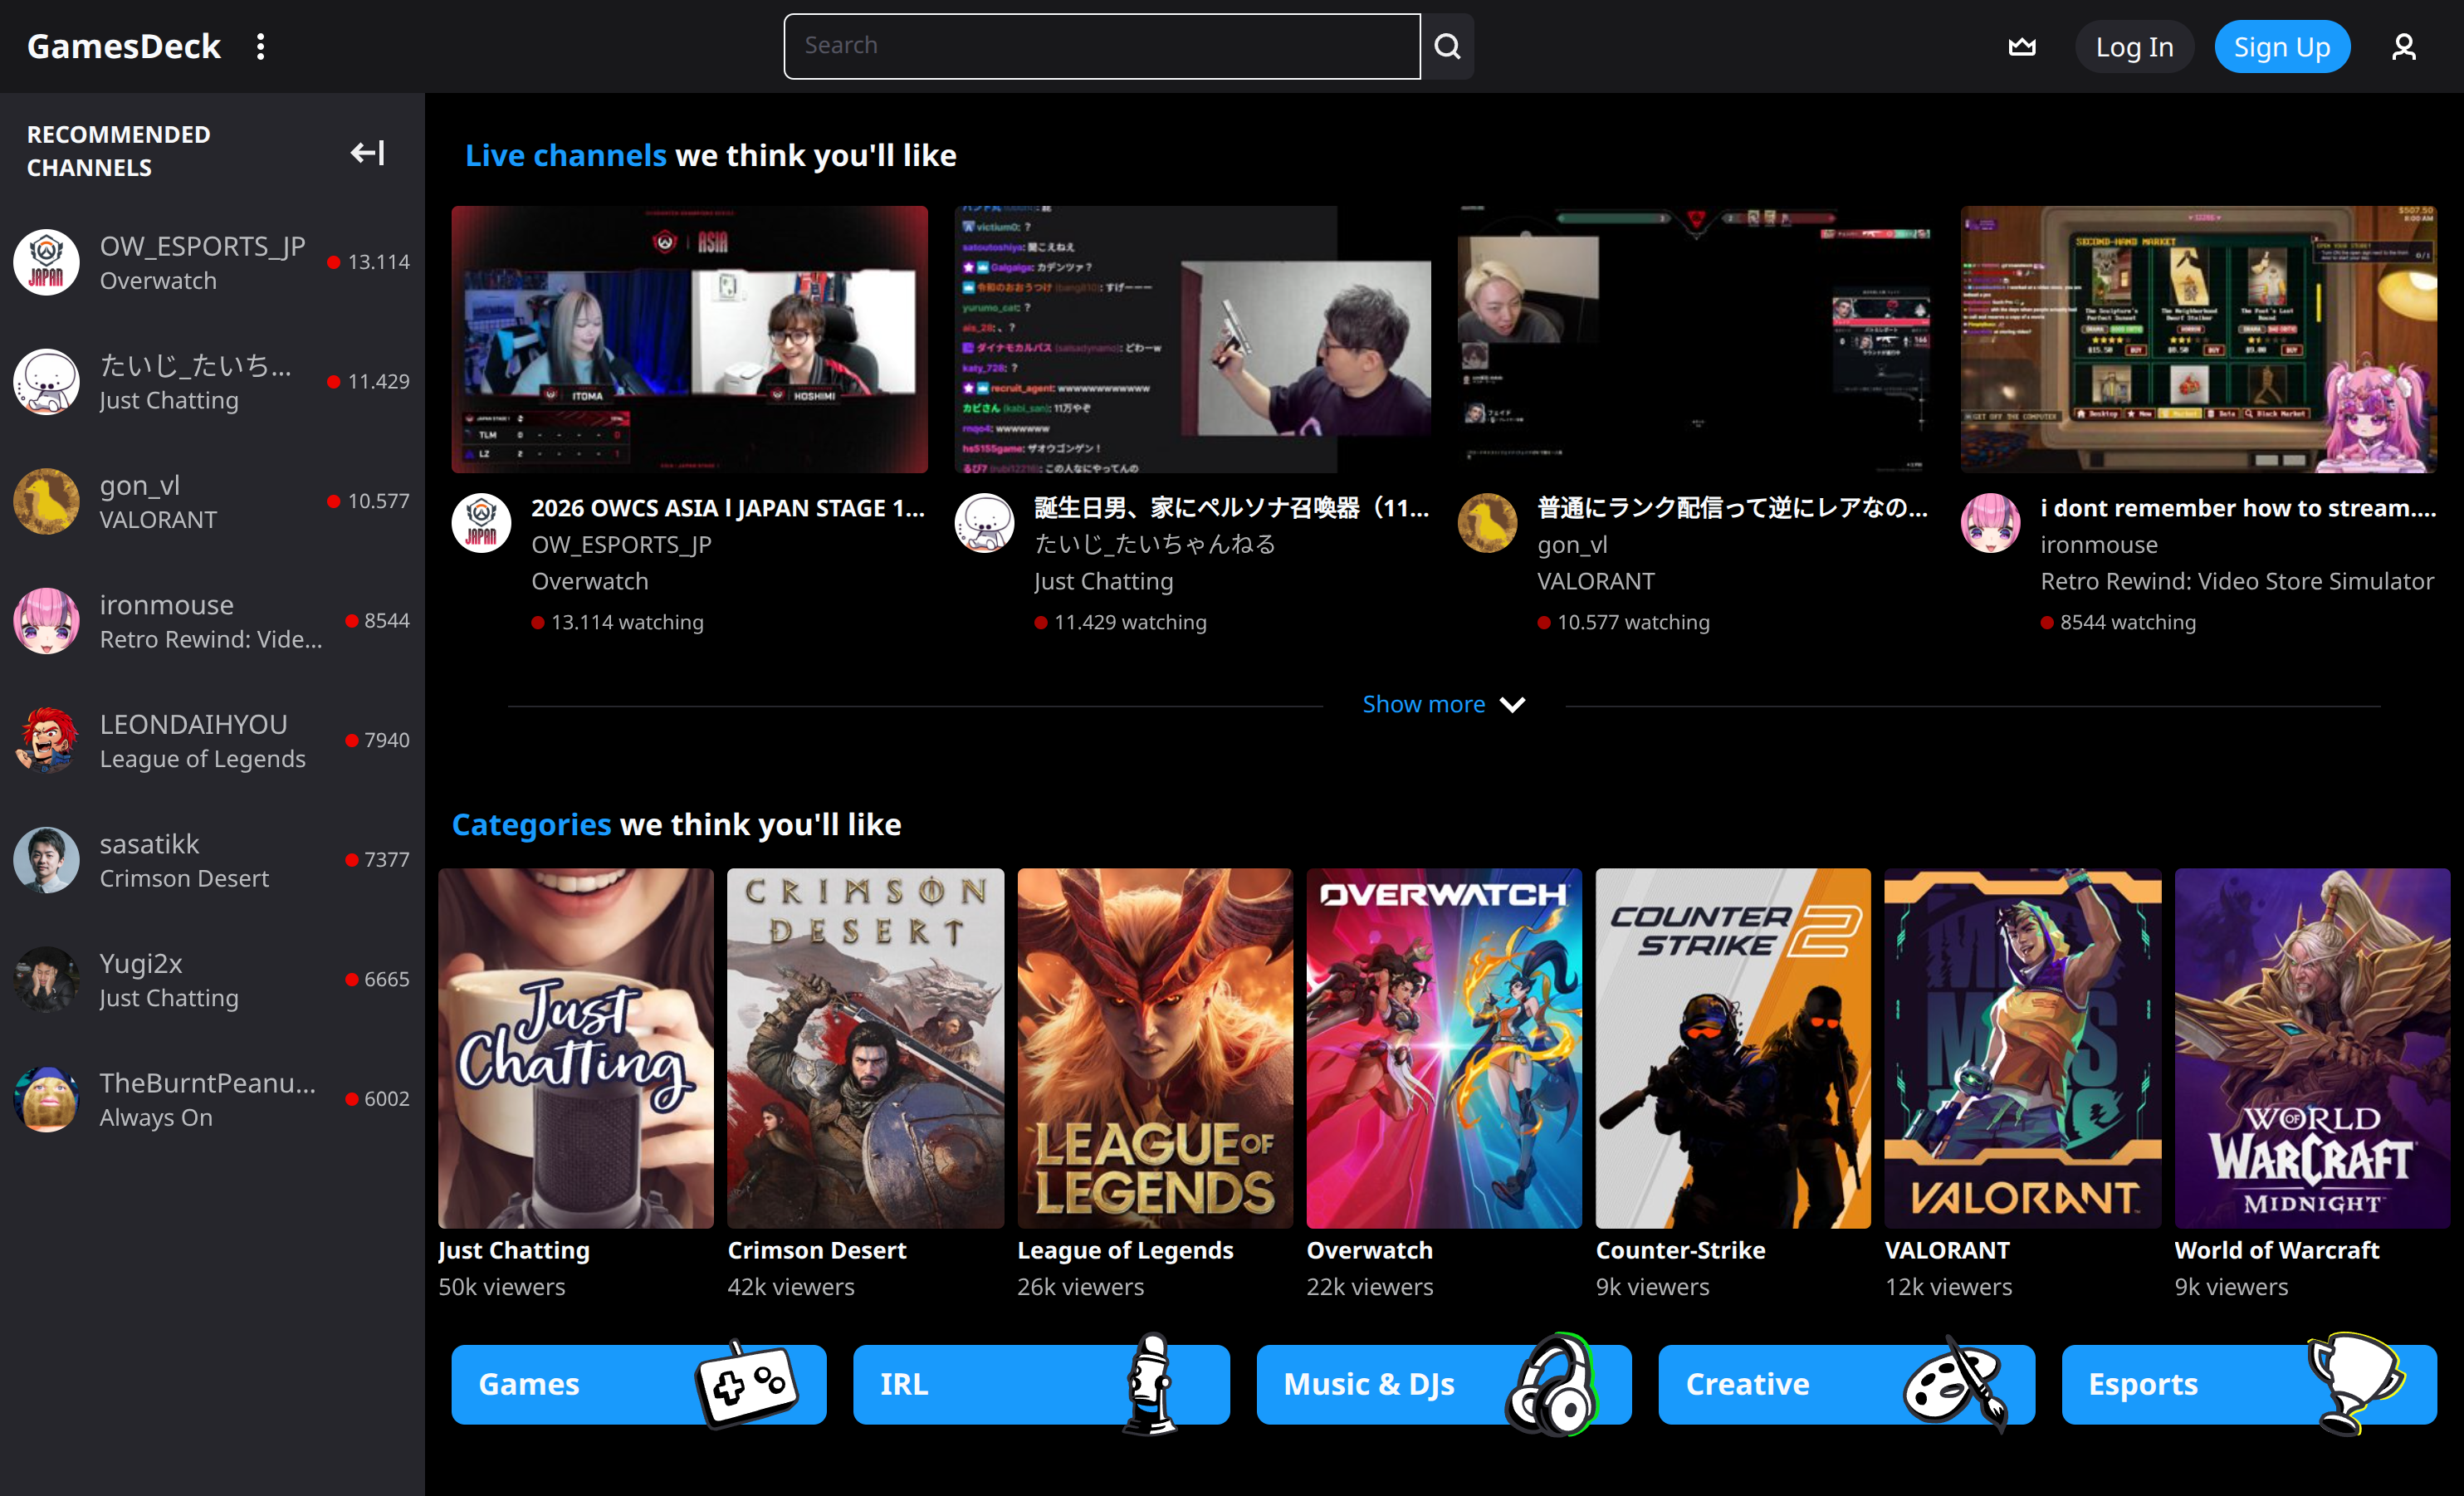Click inside the Search input field
This screenshot has width=2464, height=1496.
[x=1100, y=45]
